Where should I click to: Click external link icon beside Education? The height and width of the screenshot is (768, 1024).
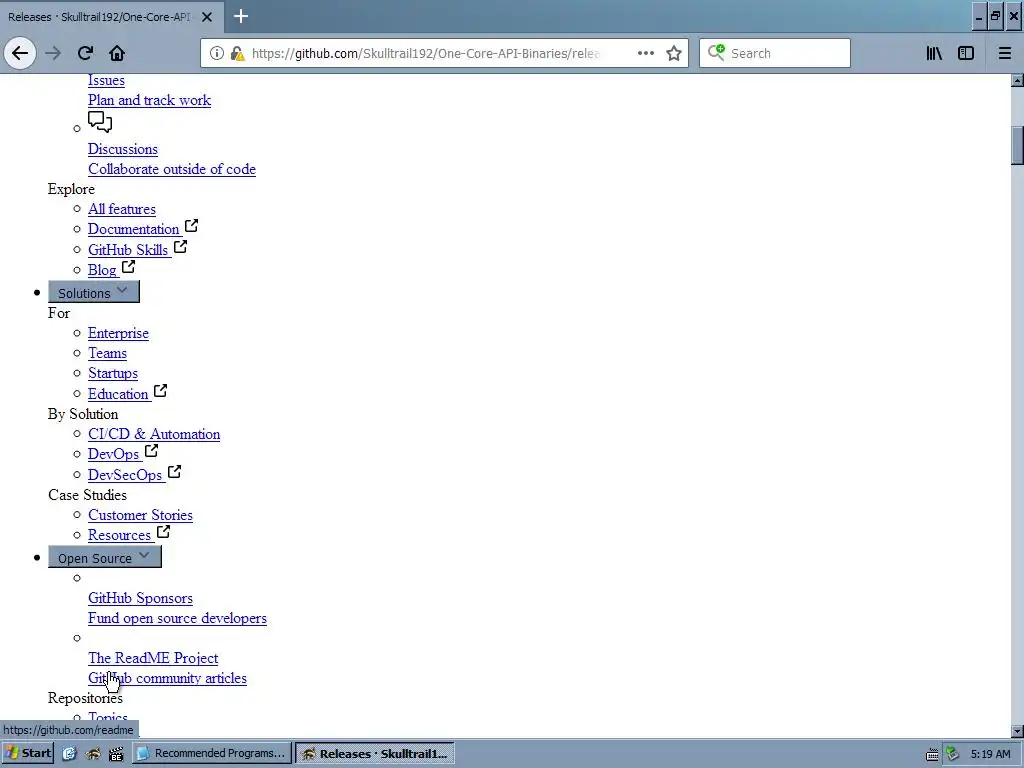[160, 391]
